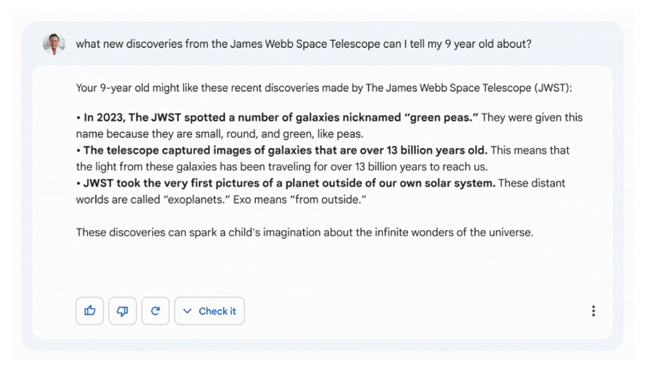Click "infinite wonders of the universe" phrase
Screen dimensions: 650x368
pyautogui.click(x=454, y=232)
